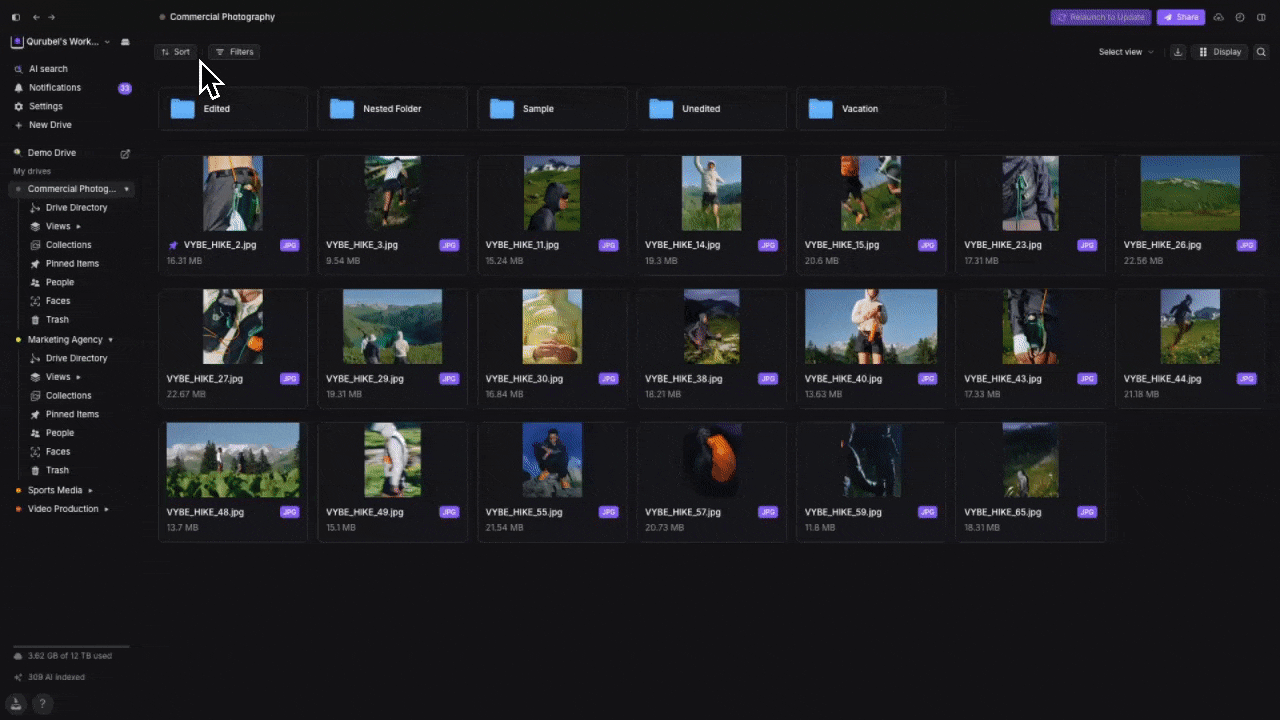Image resolution: width=1280 pixels, height=720 pixels.
Task: Open Trash under Marketing Agency drive
Action: pyautogui.click(x=57, y=470)
